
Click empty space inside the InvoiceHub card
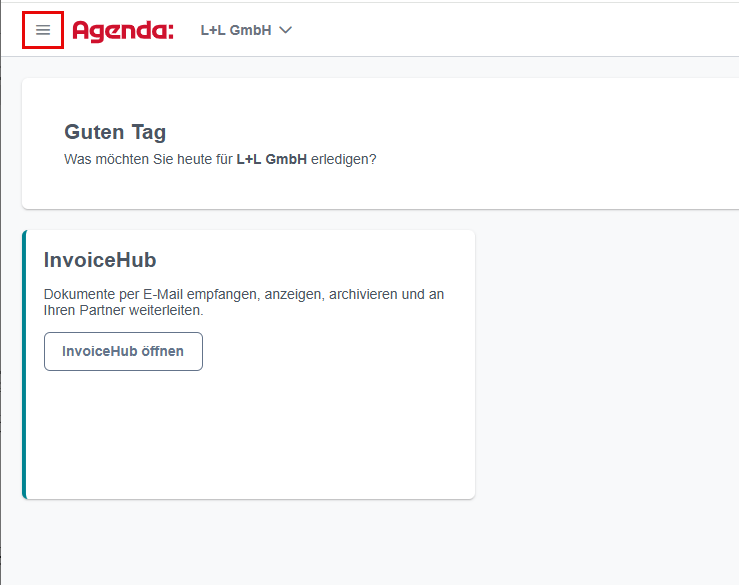(250, 434)
